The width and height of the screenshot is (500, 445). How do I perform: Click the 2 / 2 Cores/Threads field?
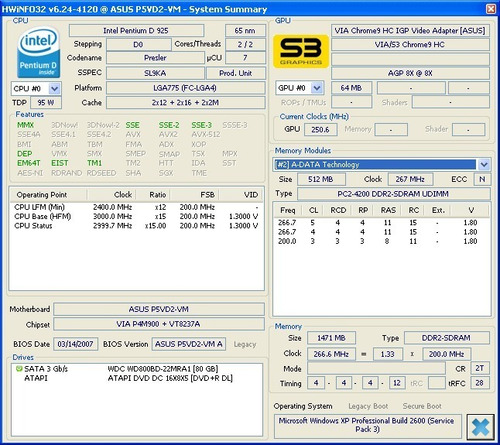(x=245, y=44)
